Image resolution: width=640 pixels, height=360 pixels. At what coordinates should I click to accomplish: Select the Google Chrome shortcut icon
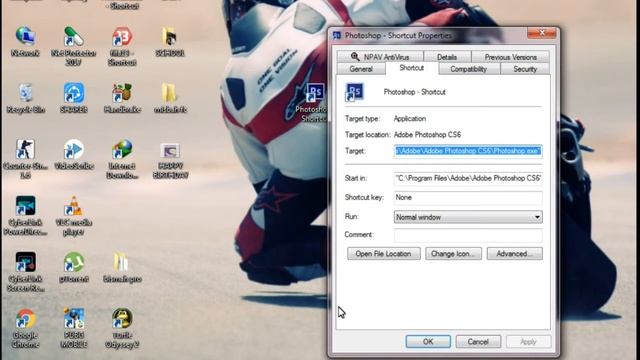25,318
